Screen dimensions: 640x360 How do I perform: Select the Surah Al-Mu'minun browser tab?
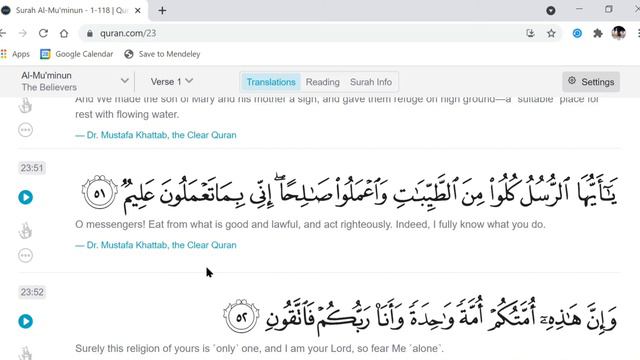[x=73, y=11]
